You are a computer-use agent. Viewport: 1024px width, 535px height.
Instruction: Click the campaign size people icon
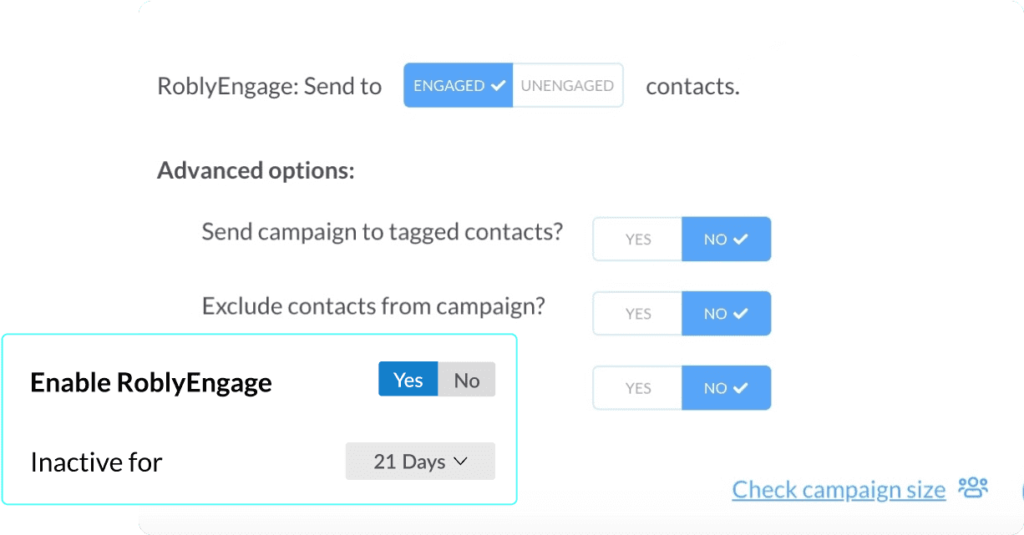(x=973, y=487)
